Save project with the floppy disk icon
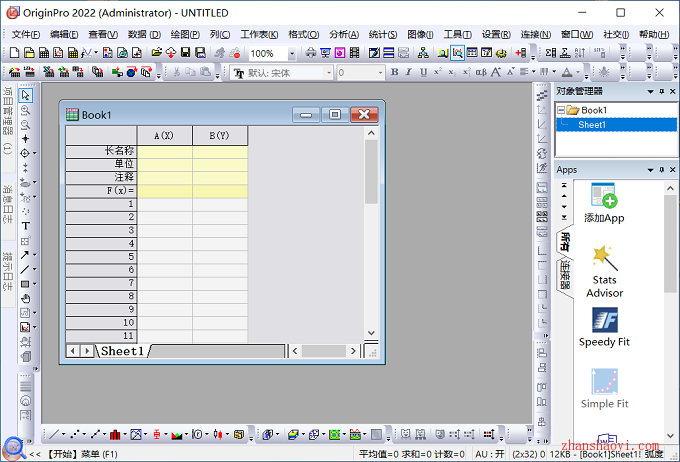 pyautogui.click(x=186, y=53)
